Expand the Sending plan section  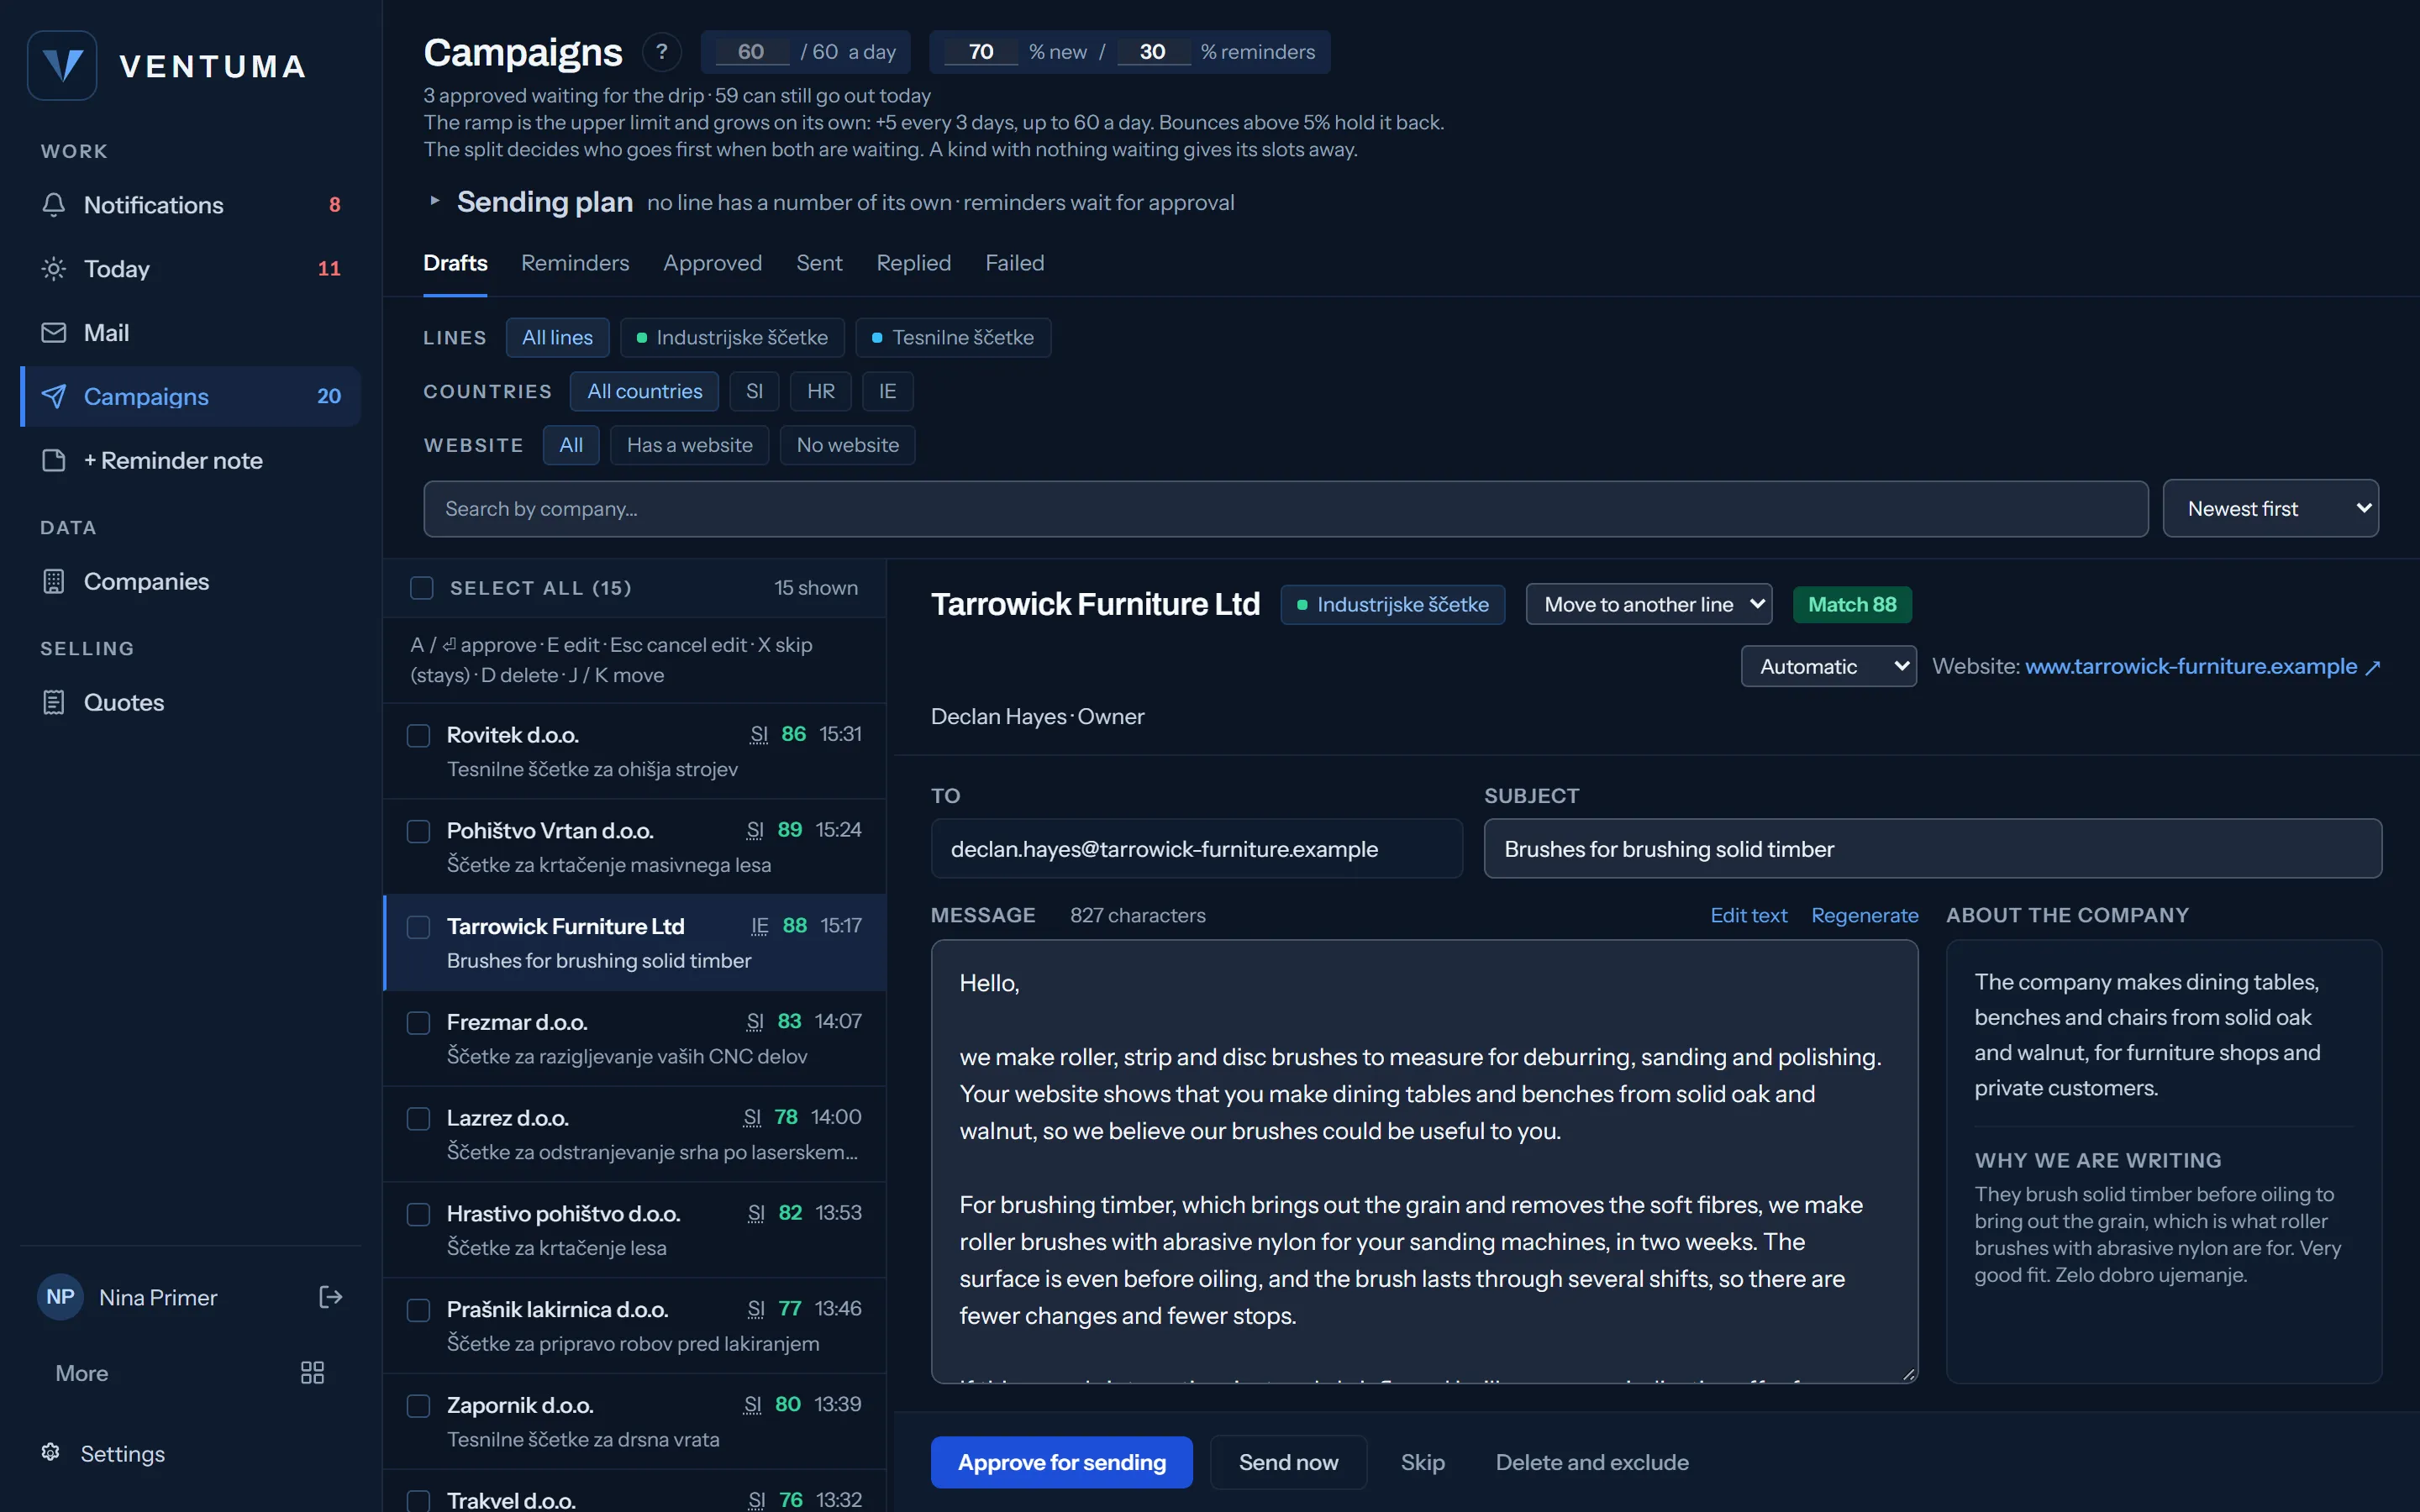point(434,201)
